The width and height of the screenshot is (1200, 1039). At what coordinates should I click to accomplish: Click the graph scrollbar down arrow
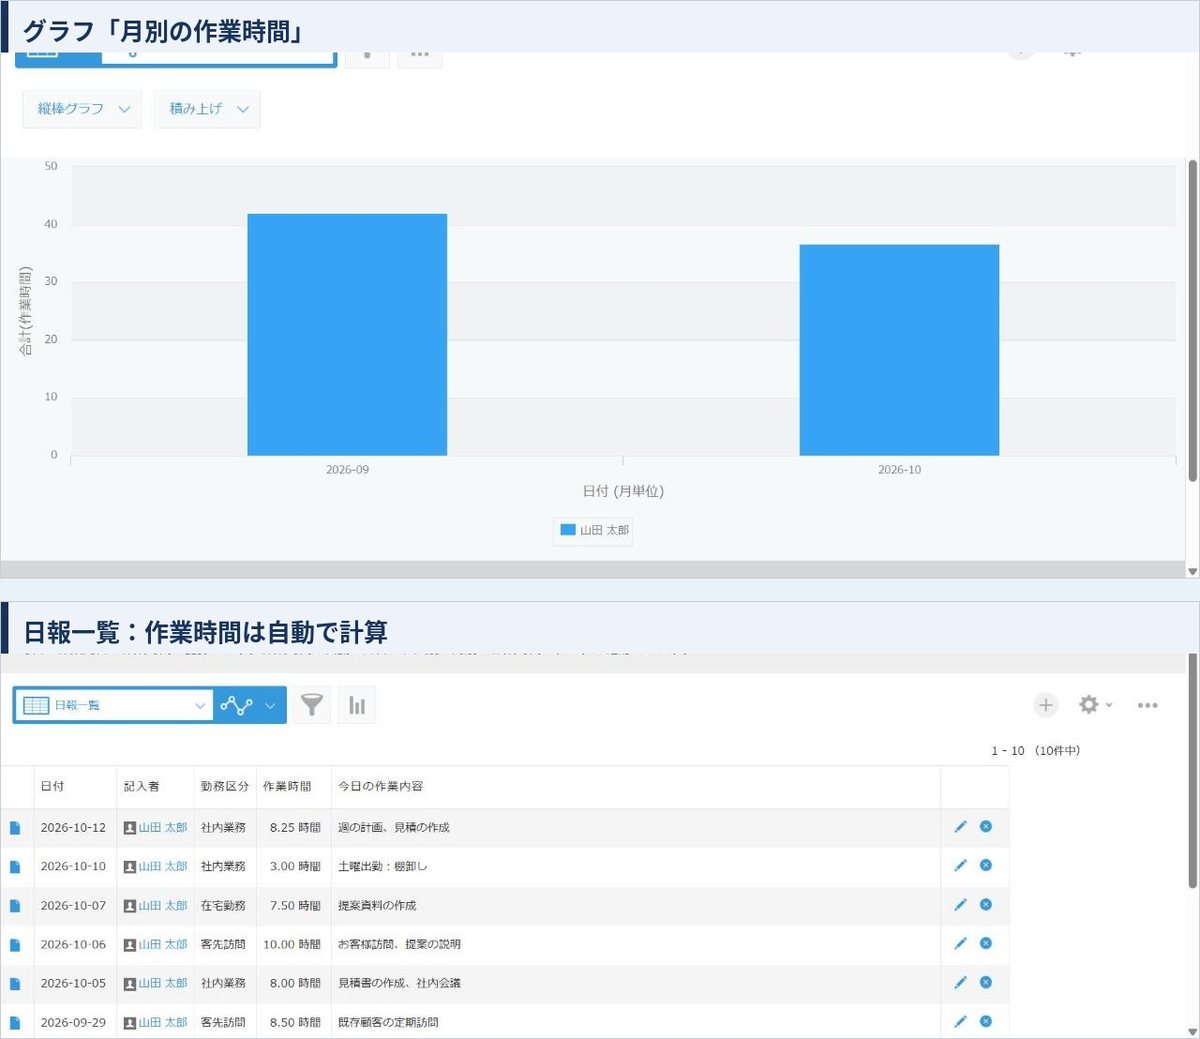pos(1192,571)
